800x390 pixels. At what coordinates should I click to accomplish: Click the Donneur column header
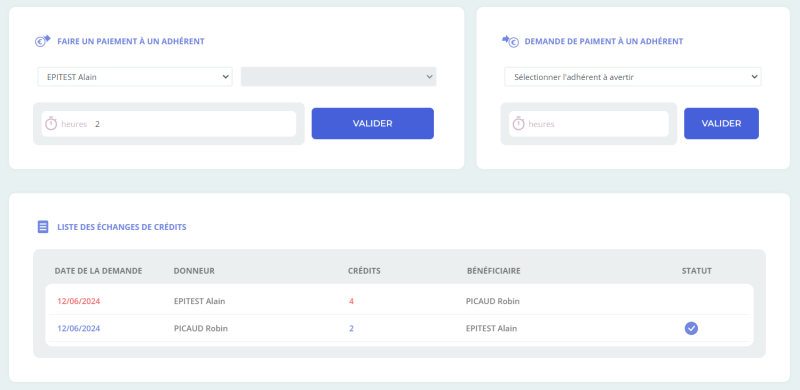pos(194,271)
